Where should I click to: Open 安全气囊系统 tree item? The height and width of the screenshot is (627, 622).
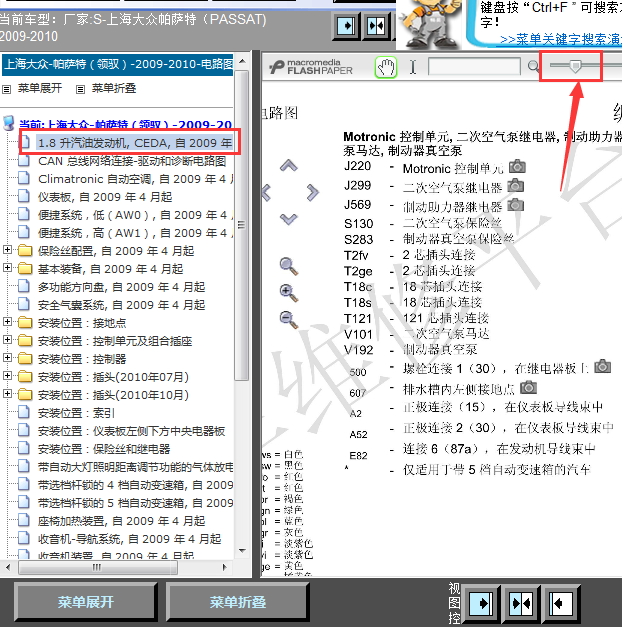(x=122, y=305)
